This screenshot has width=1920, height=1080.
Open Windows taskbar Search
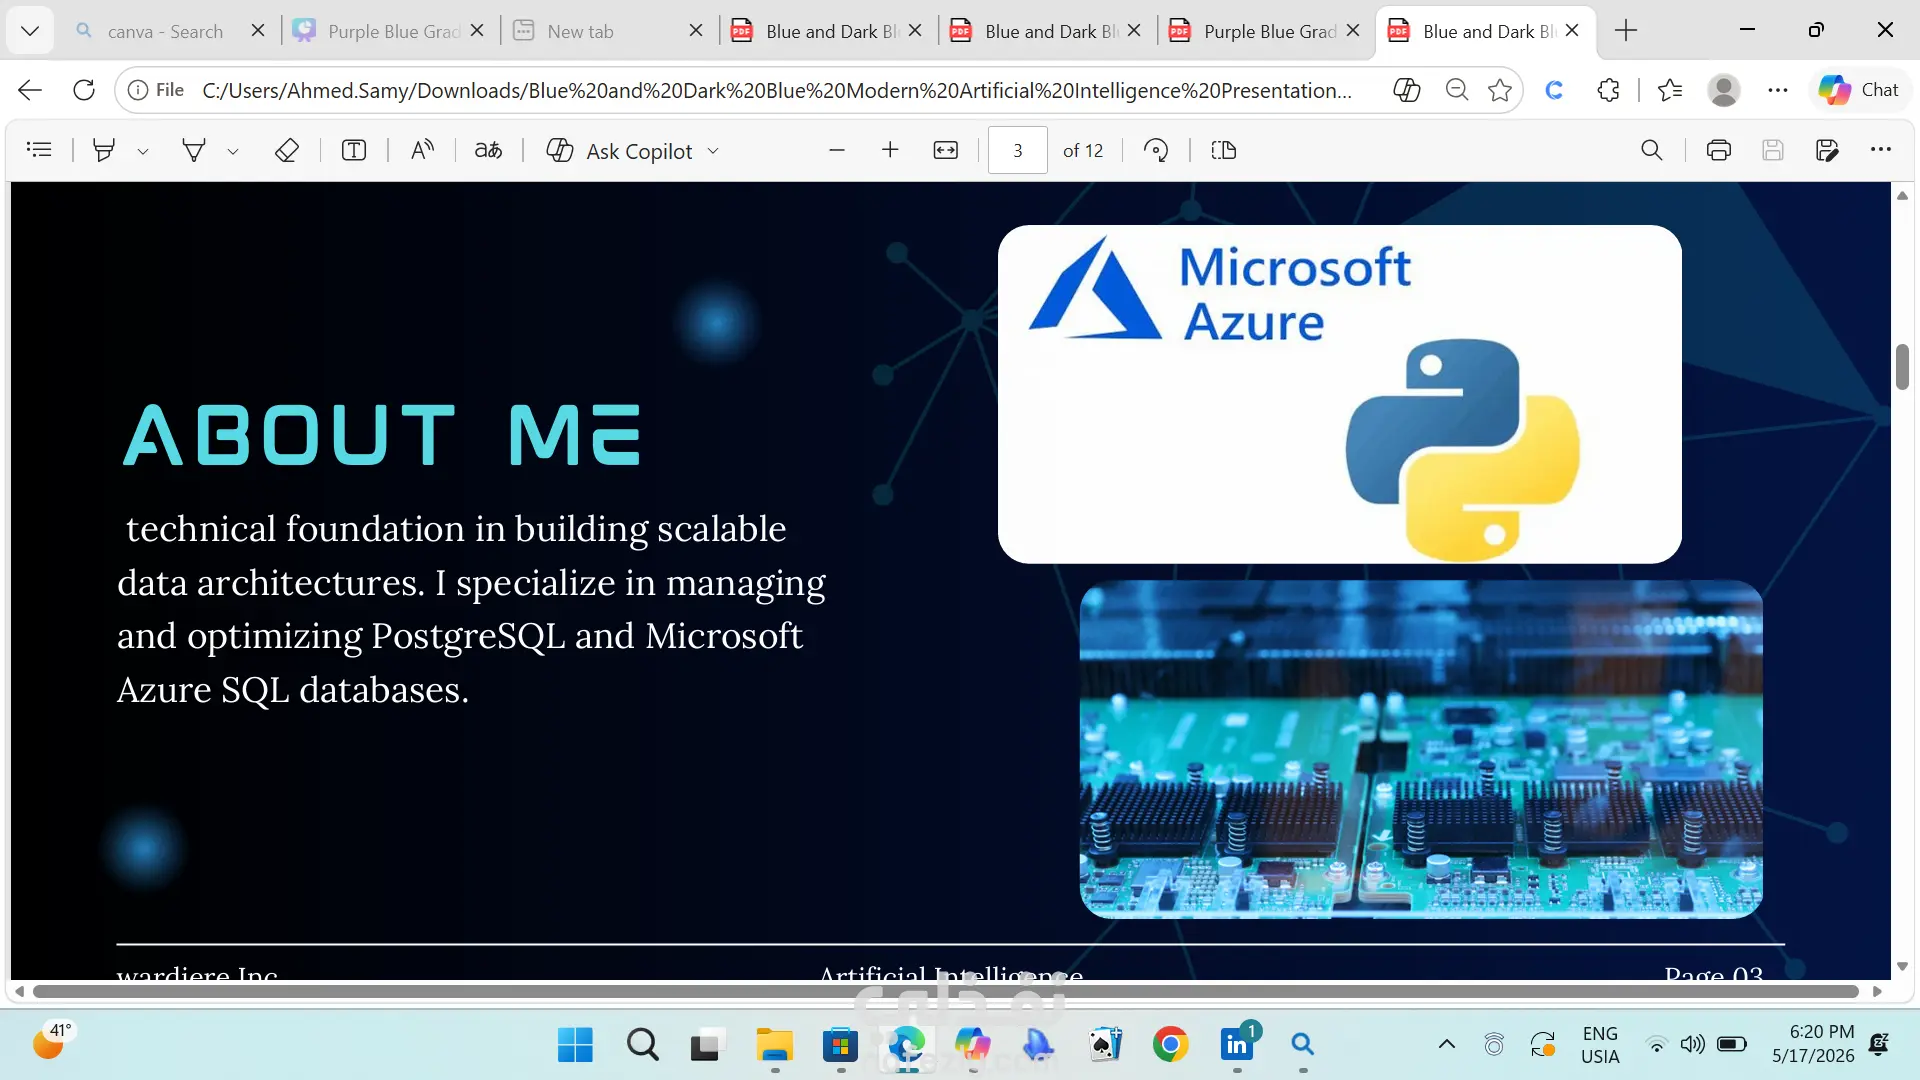[x=643, y=1045]
